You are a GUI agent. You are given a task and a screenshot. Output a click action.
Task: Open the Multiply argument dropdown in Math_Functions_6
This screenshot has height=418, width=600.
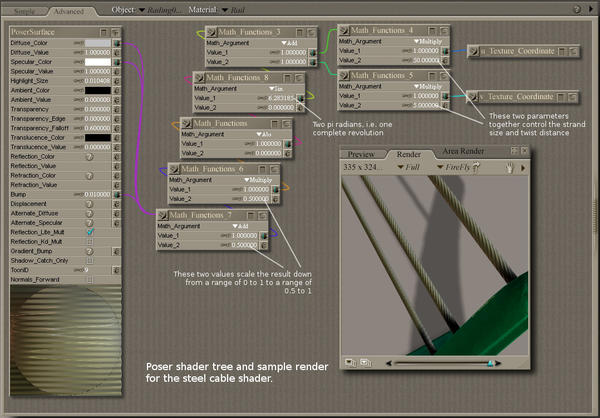[x=258, y=180]
